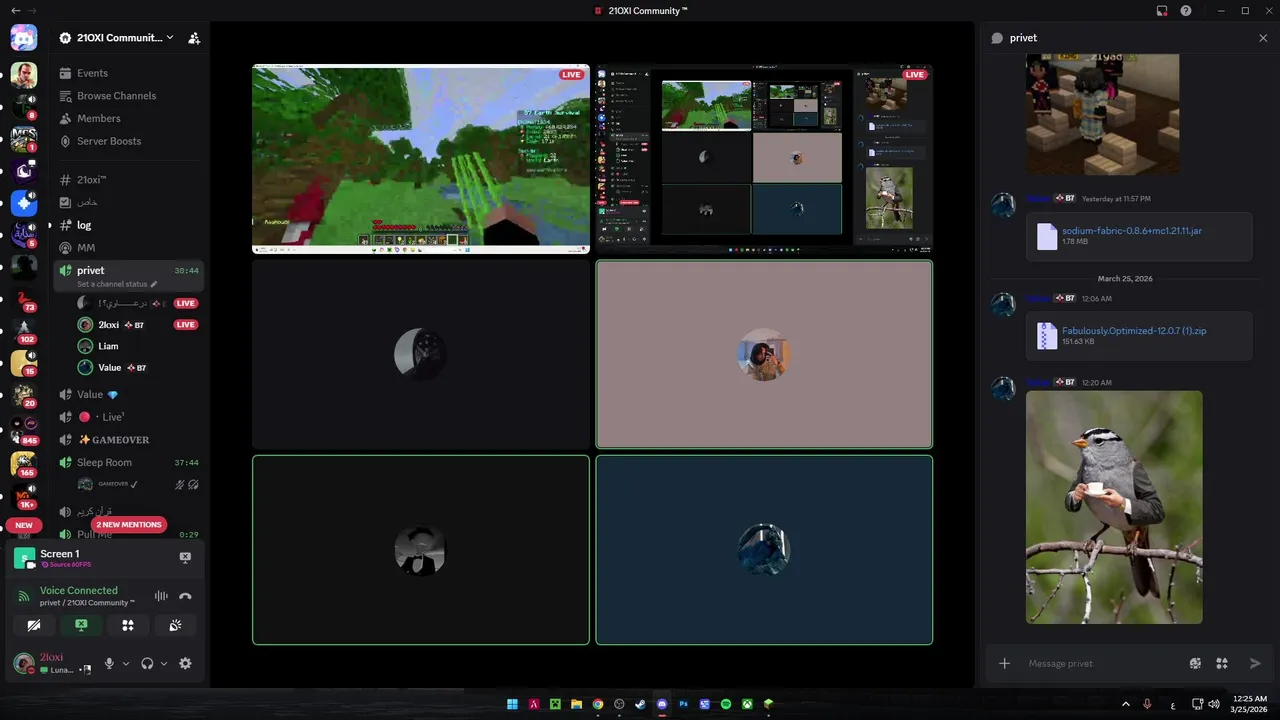This screenshot has height=720, width=1280.
Task: Open Google Chrome from taskbar
Action: [x=598, y=704]
